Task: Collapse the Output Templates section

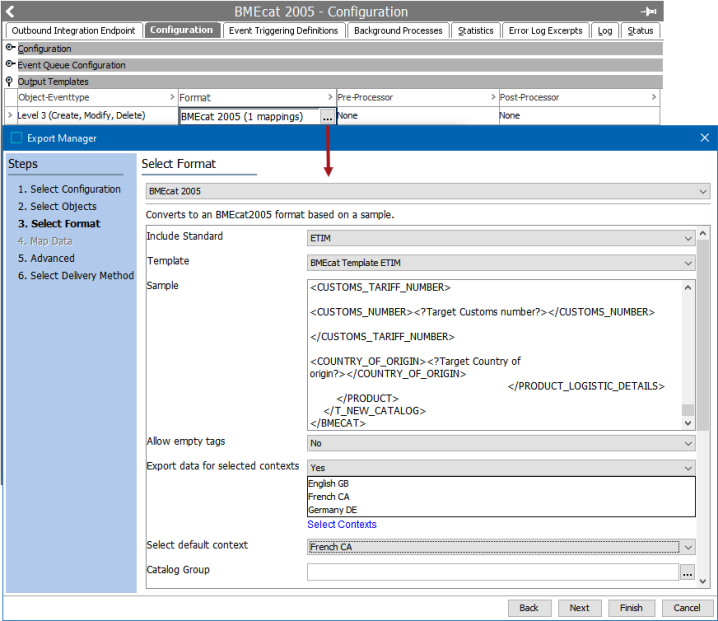Action: [x=9, y=81]
